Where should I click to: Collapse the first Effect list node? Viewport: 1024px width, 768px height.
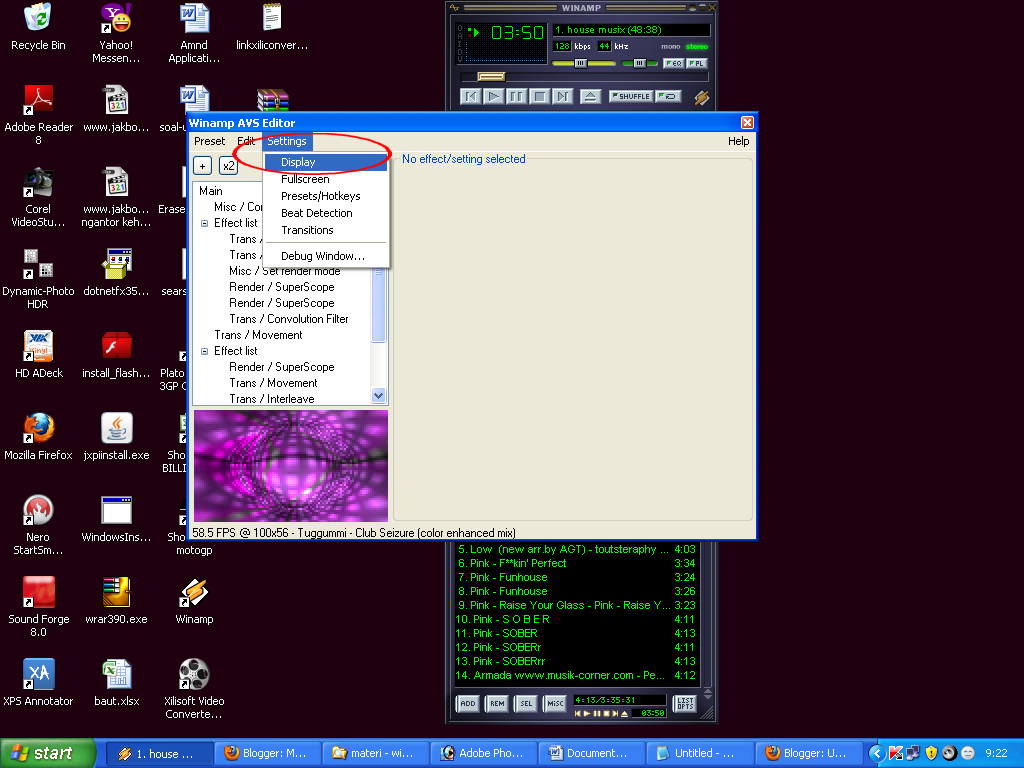(x=204, y=223)
